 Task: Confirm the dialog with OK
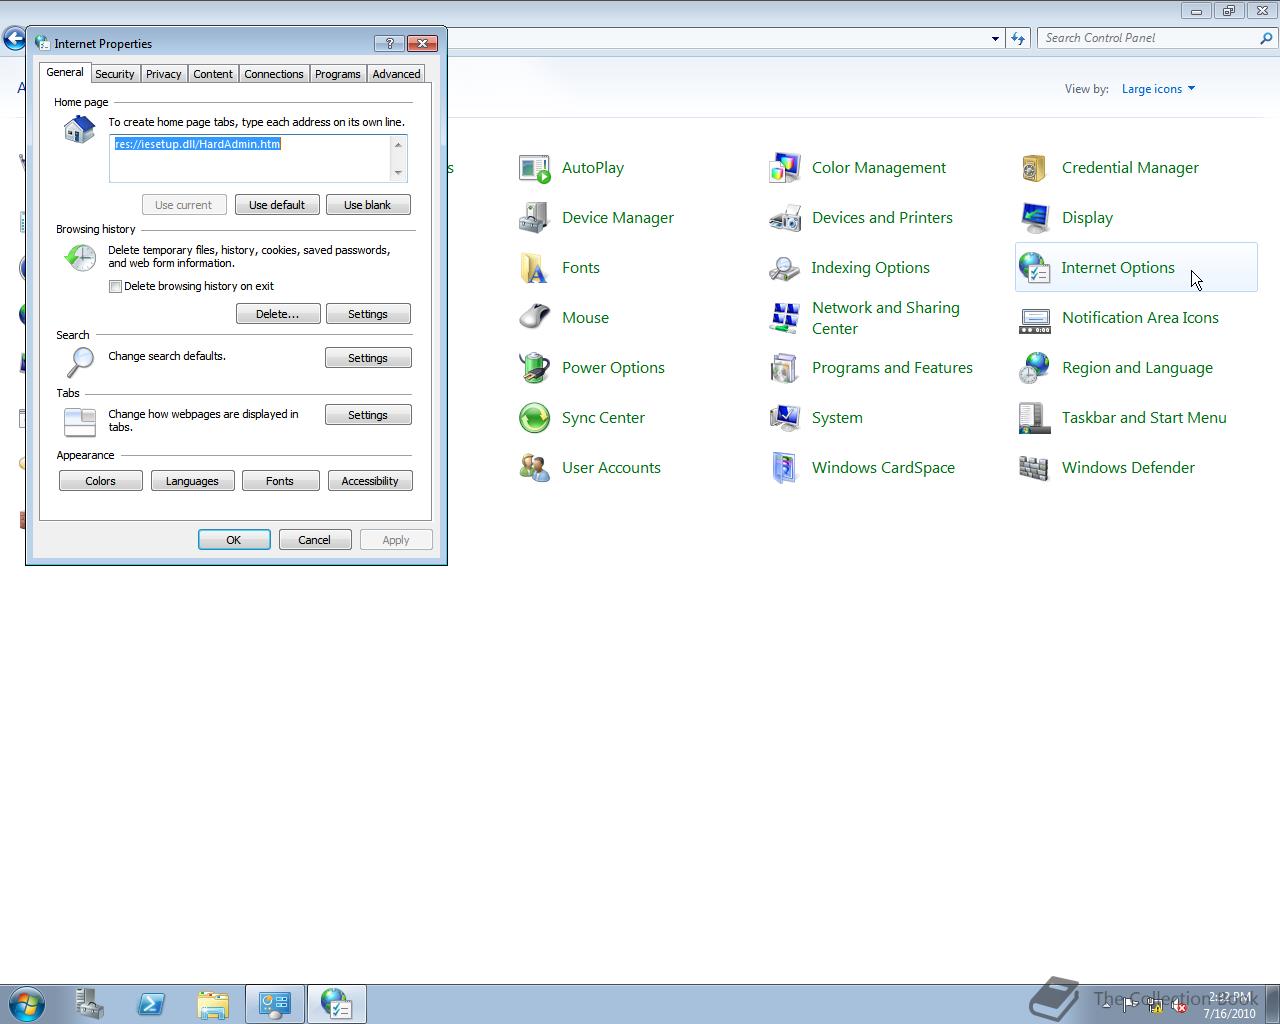(234, 540)
